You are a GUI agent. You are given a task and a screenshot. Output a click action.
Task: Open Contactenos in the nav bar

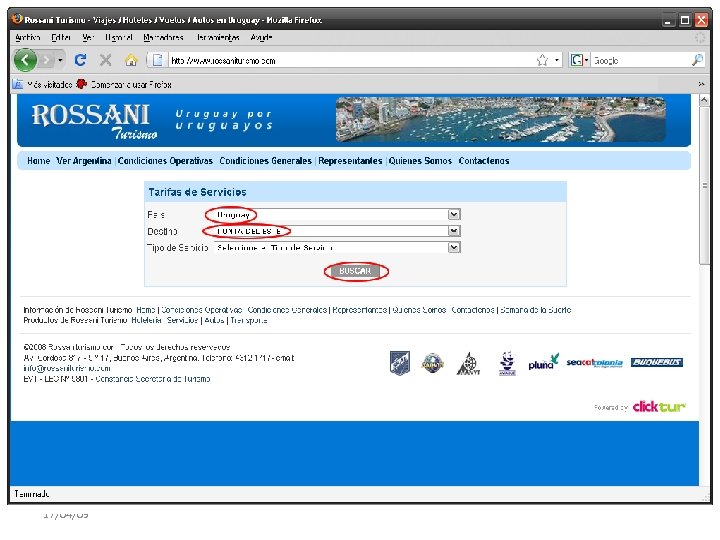tap(484, 161)
